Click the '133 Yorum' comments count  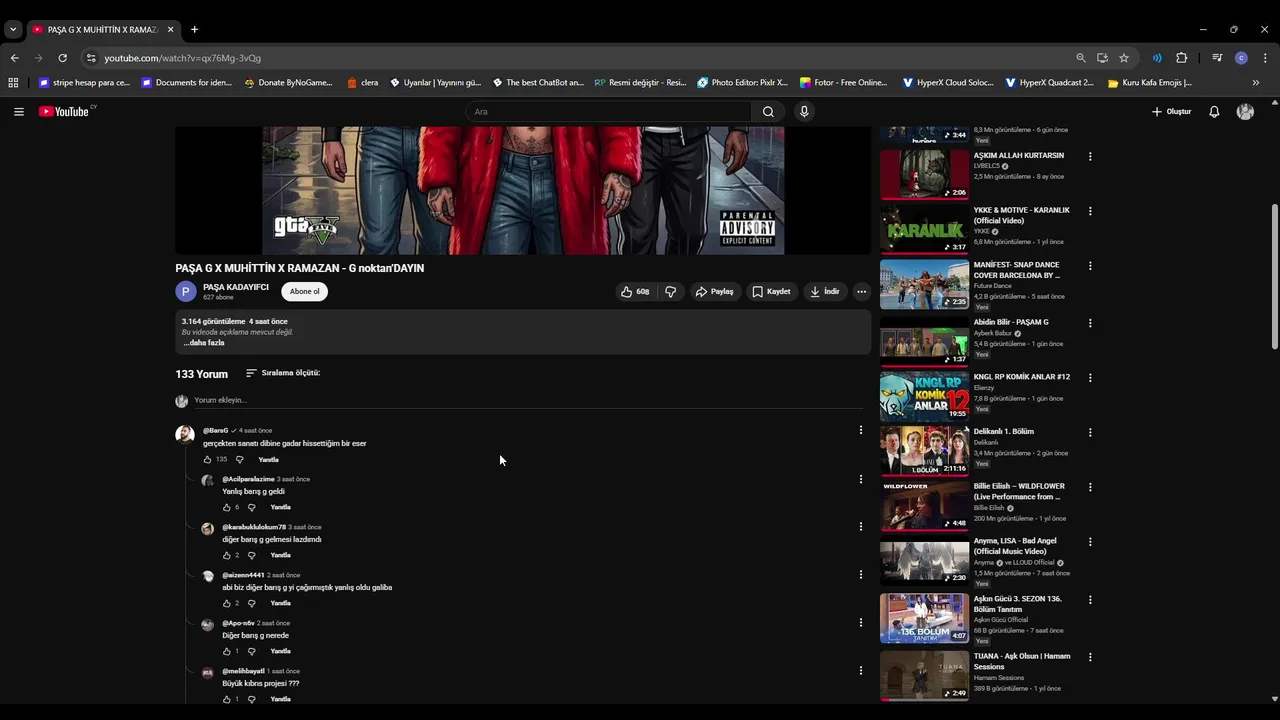(201, 374)
